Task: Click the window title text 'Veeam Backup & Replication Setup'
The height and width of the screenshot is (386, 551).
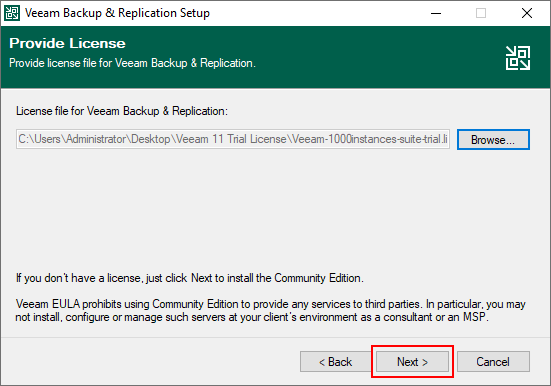Action: 117,13
